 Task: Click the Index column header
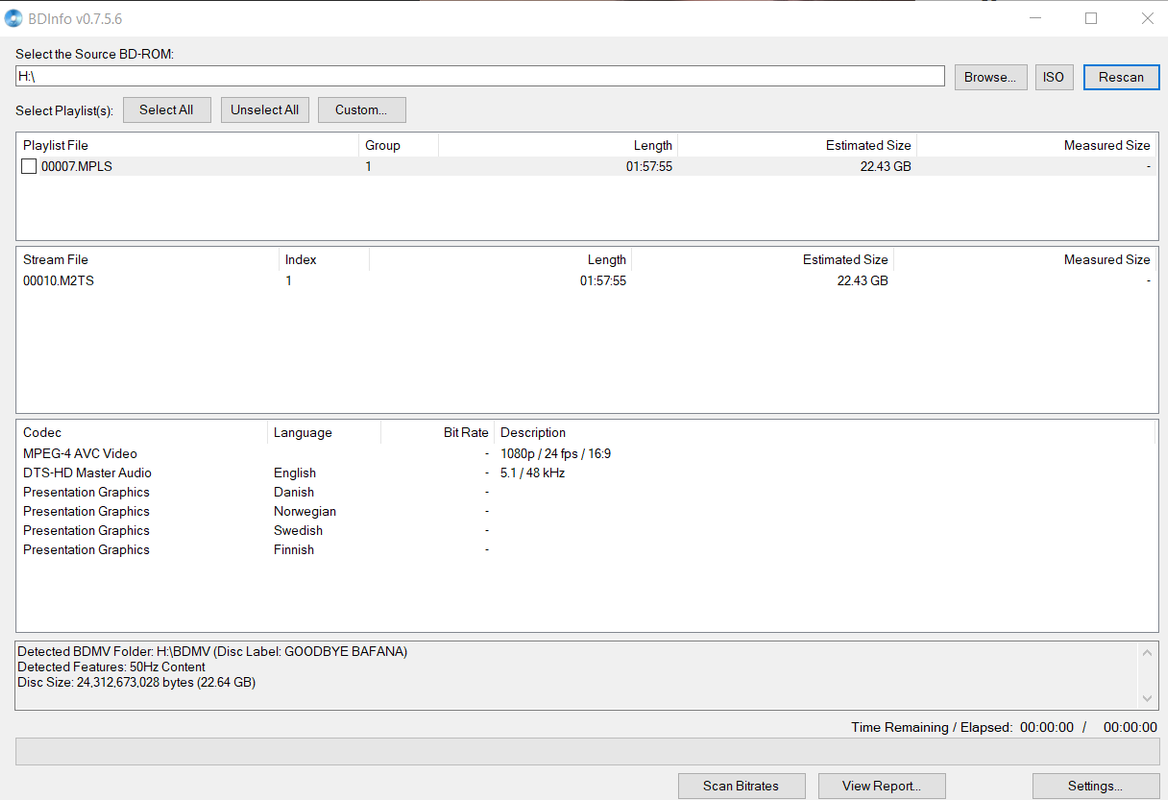[x=324, y=260]
